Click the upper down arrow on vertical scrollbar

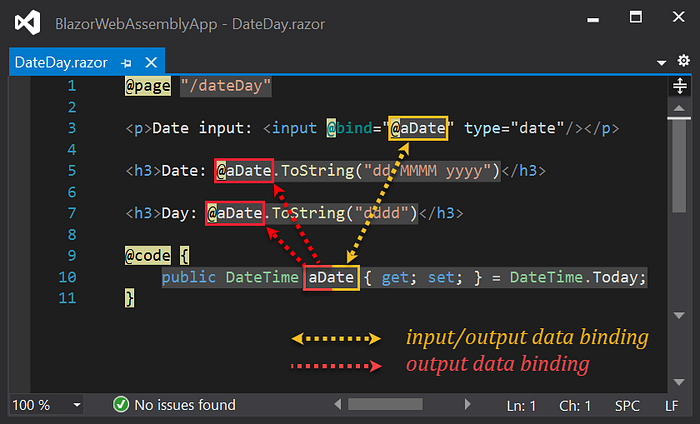point(679,316)
